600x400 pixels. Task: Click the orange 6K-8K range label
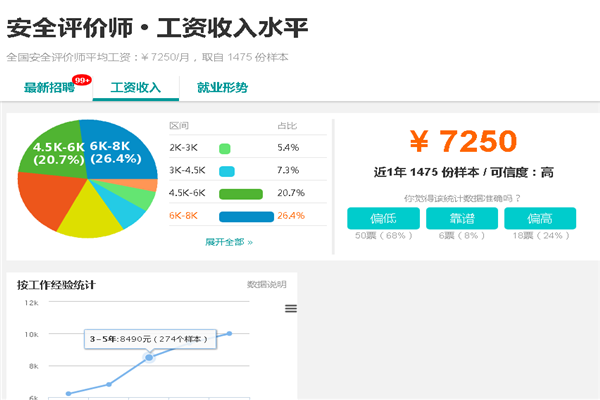click(183, 216)
